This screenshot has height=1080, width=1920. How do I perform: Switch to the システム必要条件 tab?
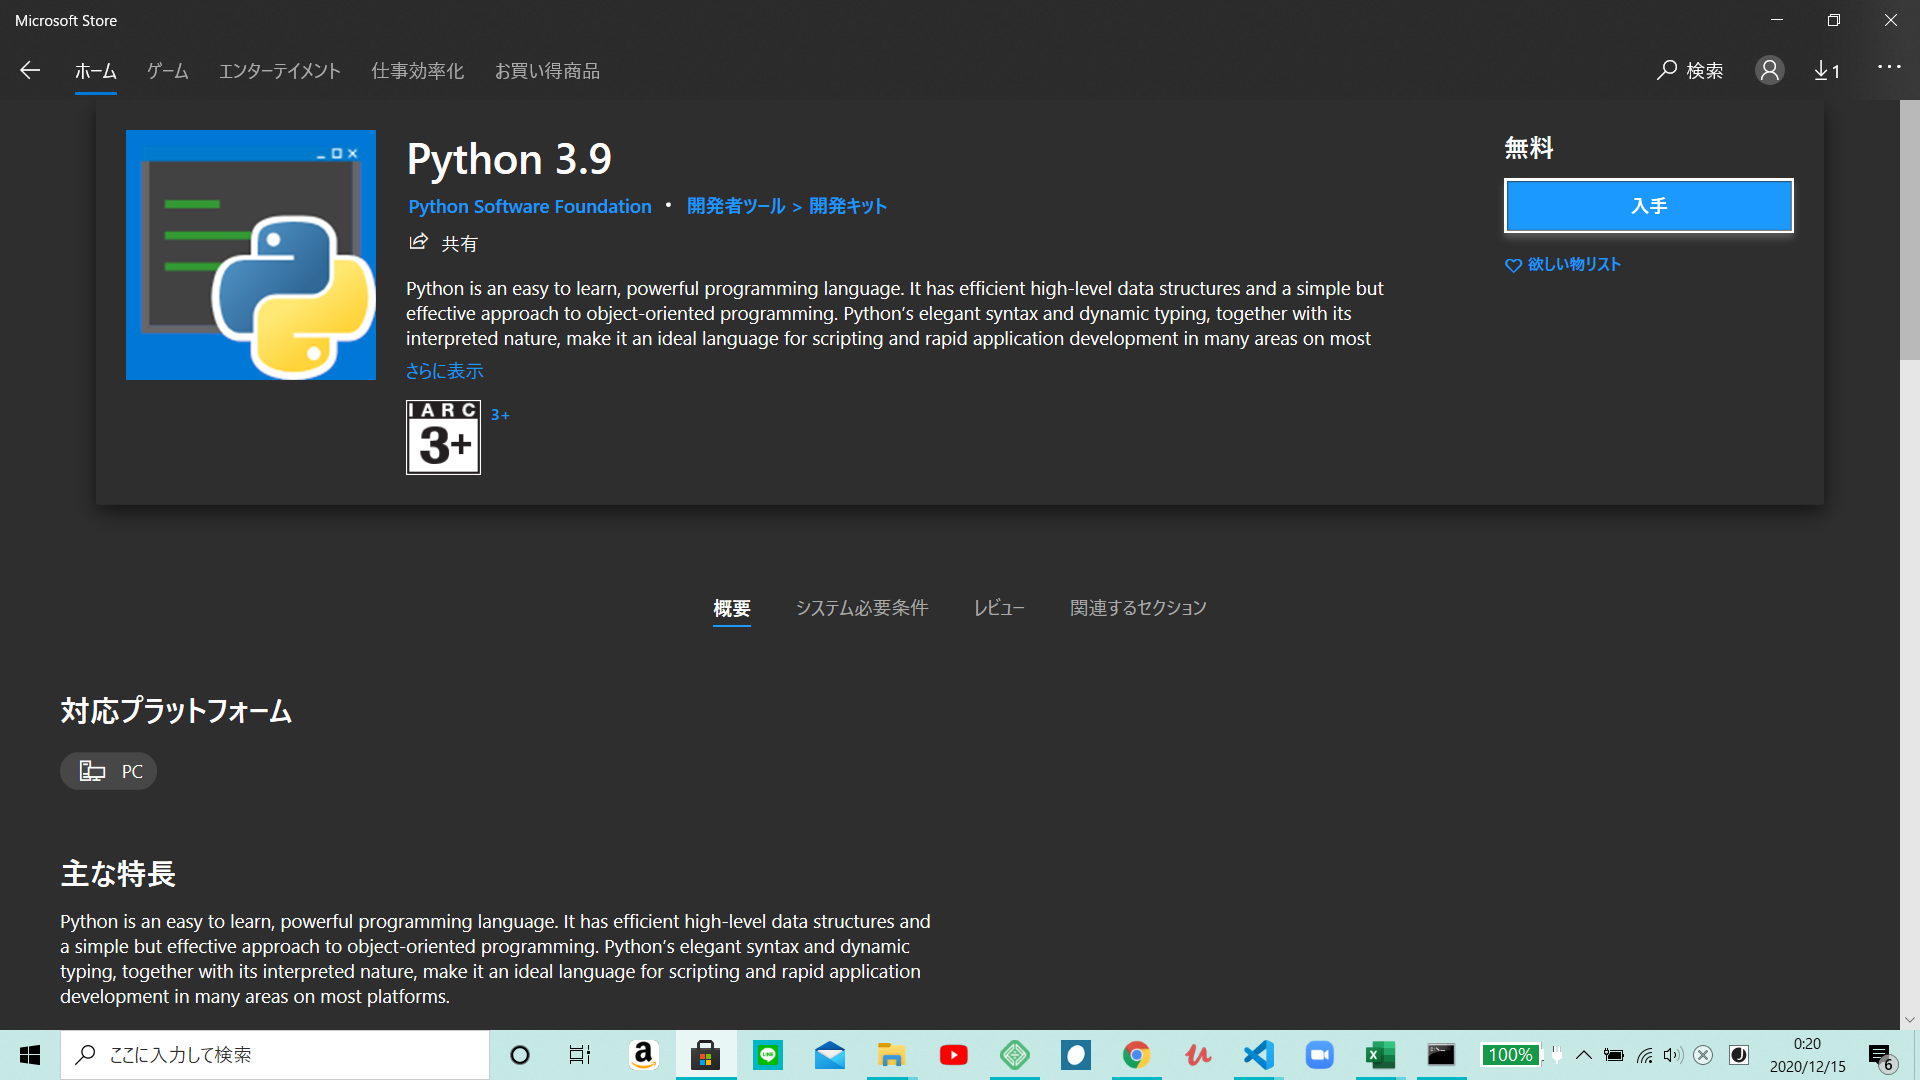tap(862, 608)
